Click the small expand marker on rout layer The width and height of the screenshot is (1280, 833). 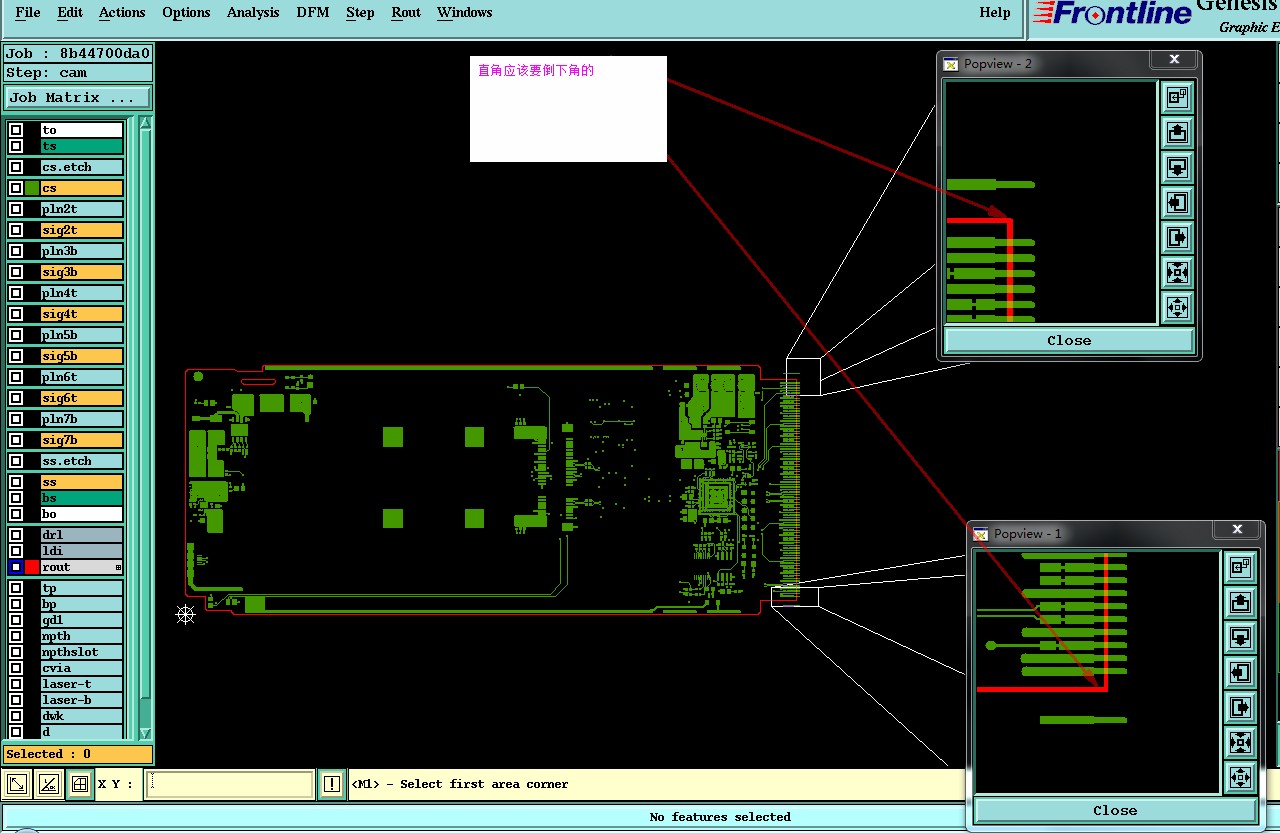(x=118, y=567)
